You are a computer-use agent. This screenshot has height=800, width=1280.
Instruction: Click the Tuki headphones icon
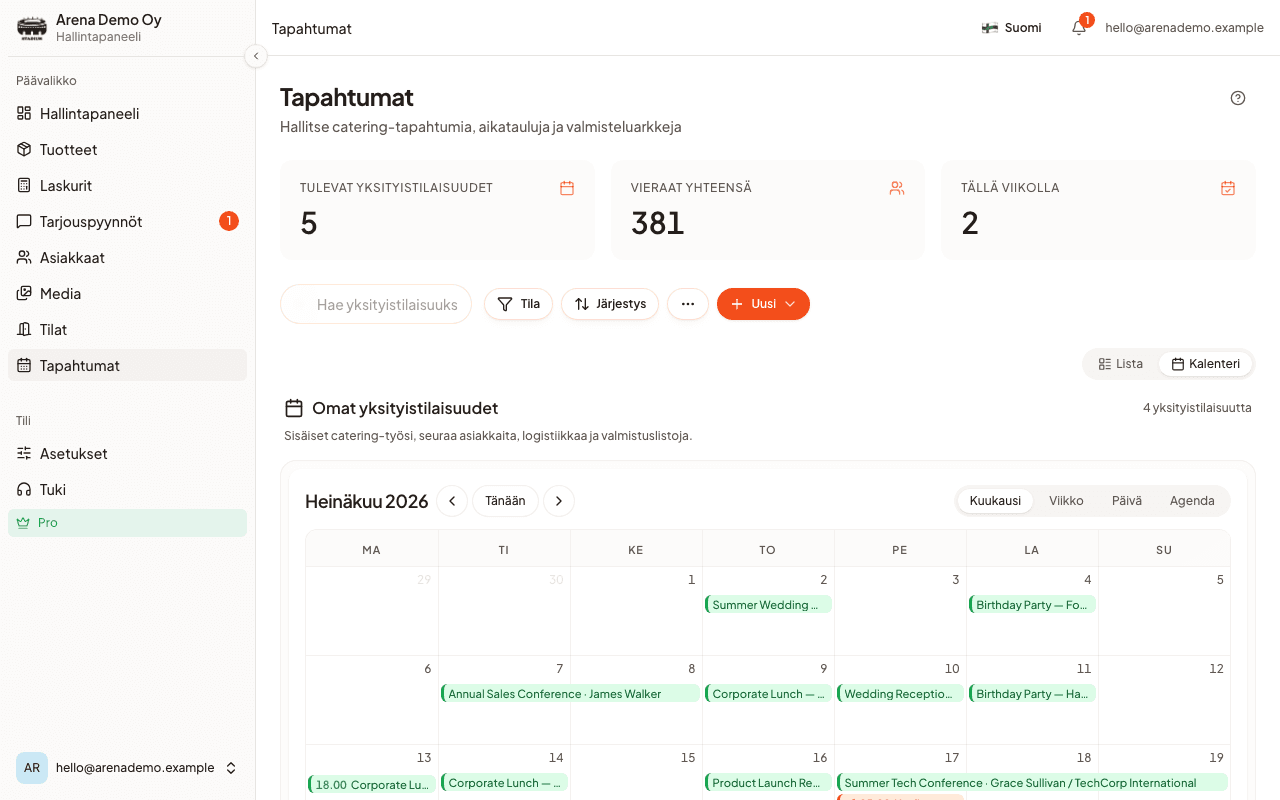[x=24, y=489]
